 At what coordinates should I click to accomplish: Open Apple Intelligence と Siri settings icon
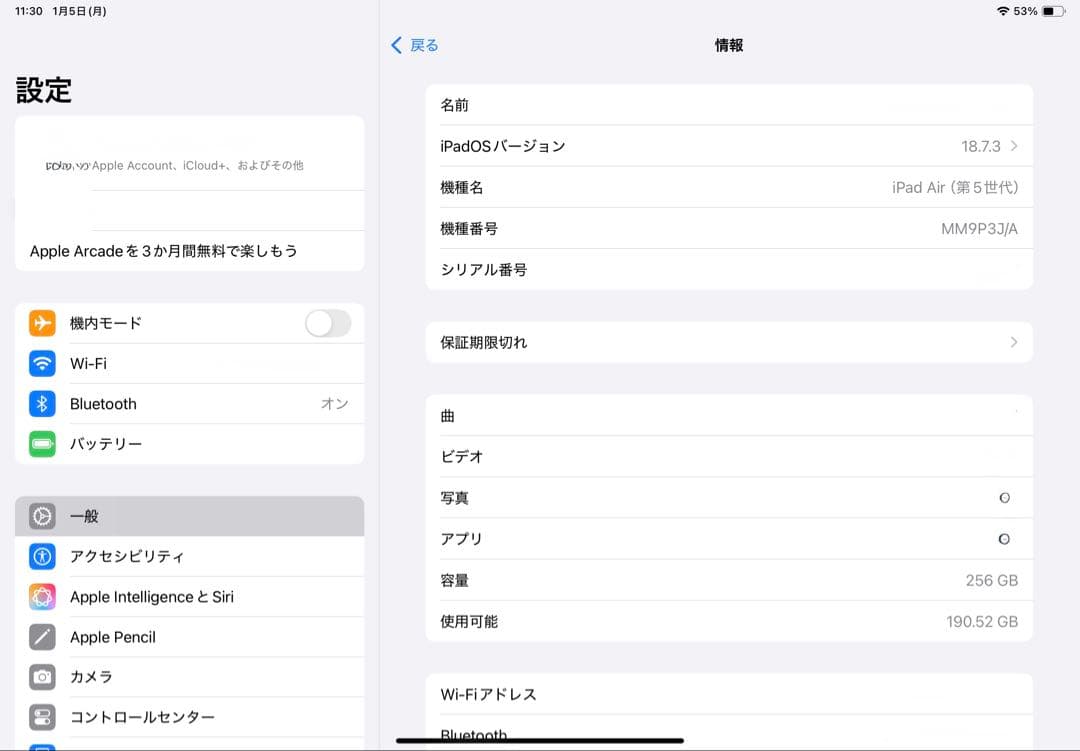[41, 596]
